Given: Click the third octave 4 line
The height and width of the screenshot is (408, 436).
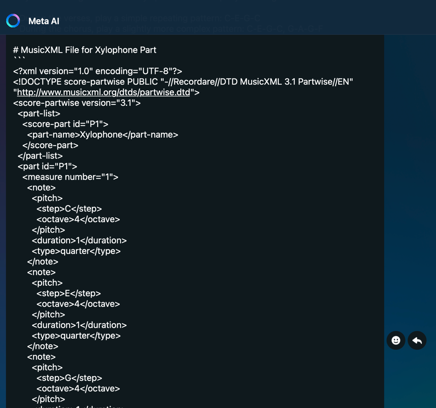Looking at the screenshot, I should [x=78, y=389].
